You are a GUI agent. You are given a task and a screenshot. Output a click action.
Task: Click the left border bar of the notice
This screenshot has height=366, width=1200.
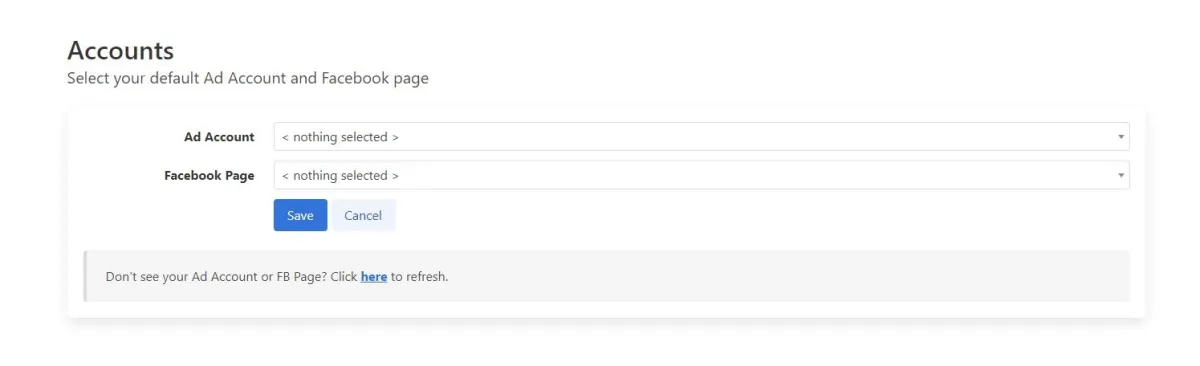(x=86, y=276)
